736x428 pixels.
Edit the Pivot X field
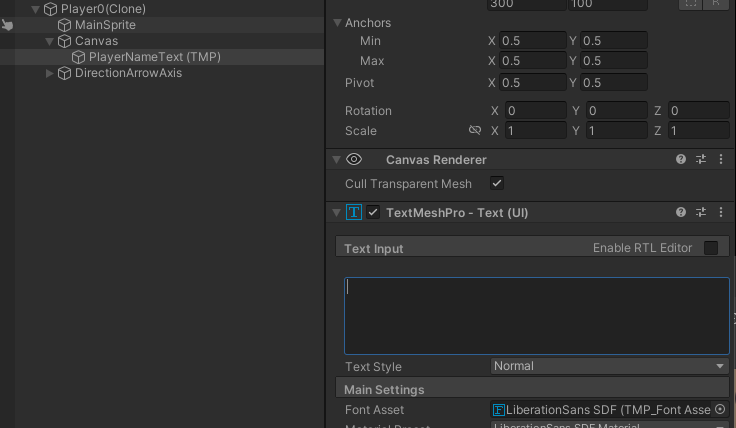533,83
